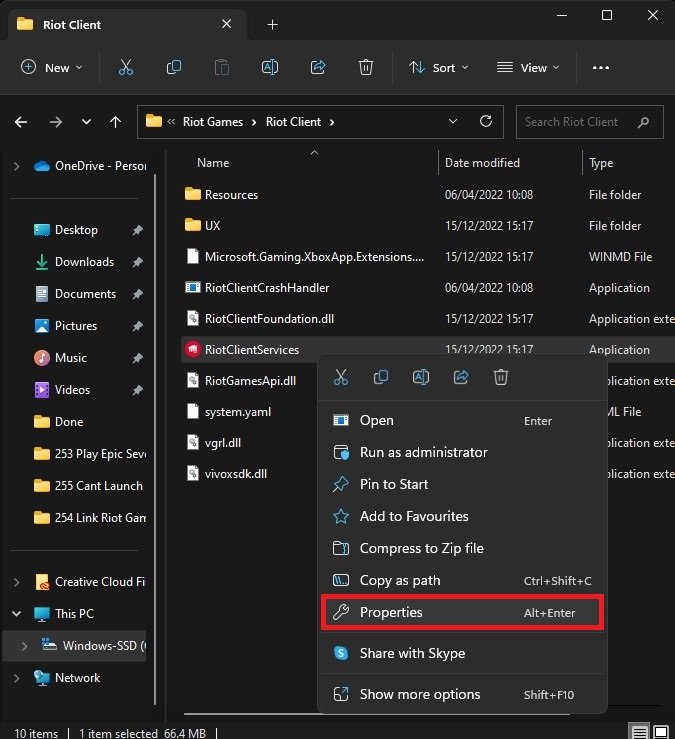Click the Delete trash icon in toolbar
This screenshot has width=675, height=739.
click(x=366, y=67)
